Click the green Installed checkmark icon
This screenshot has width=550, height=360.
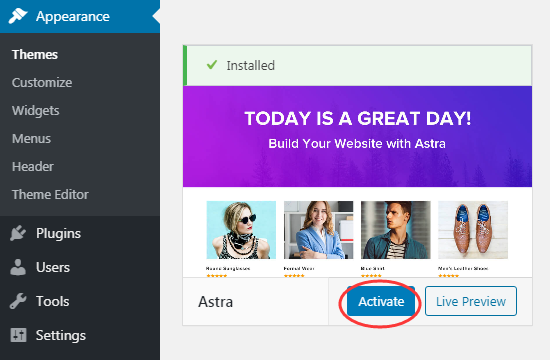[212, 65]
